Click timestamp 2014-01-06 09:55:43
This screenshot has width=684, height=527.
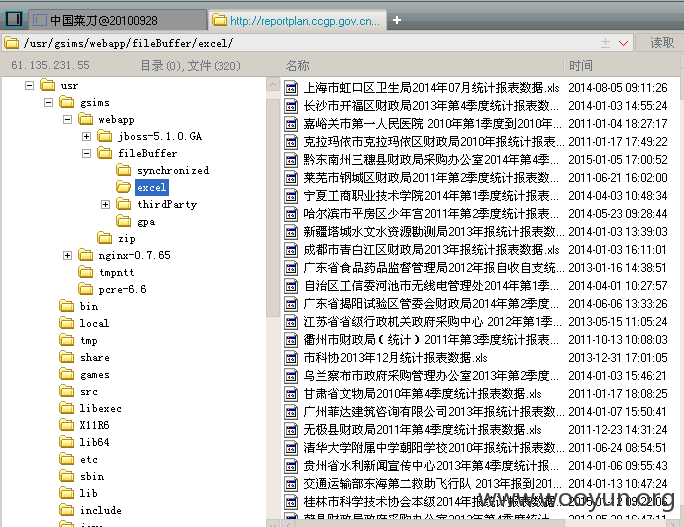coord(618,466)
